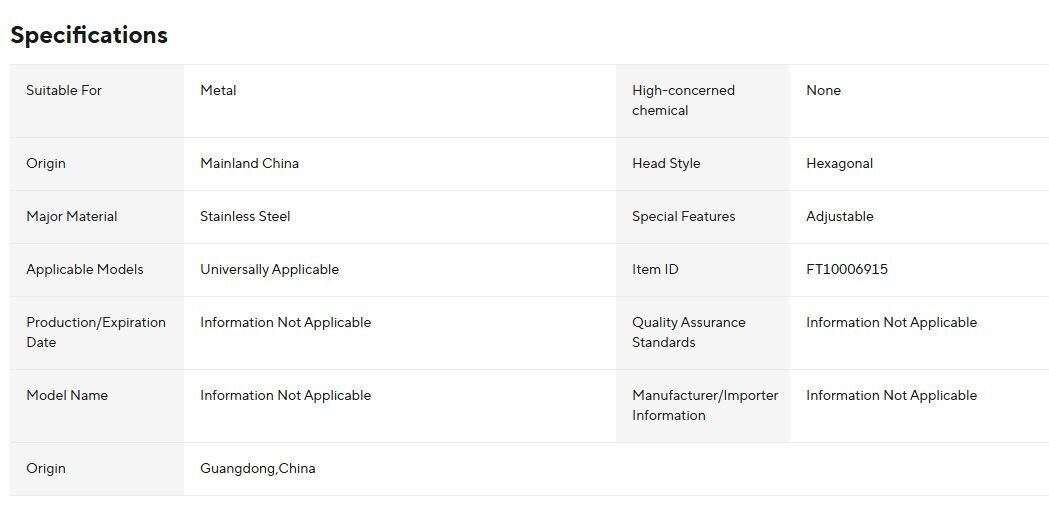Select the Universally Applicable value
This screenshot has height=516, width=1049.
(x=269, y=269)
